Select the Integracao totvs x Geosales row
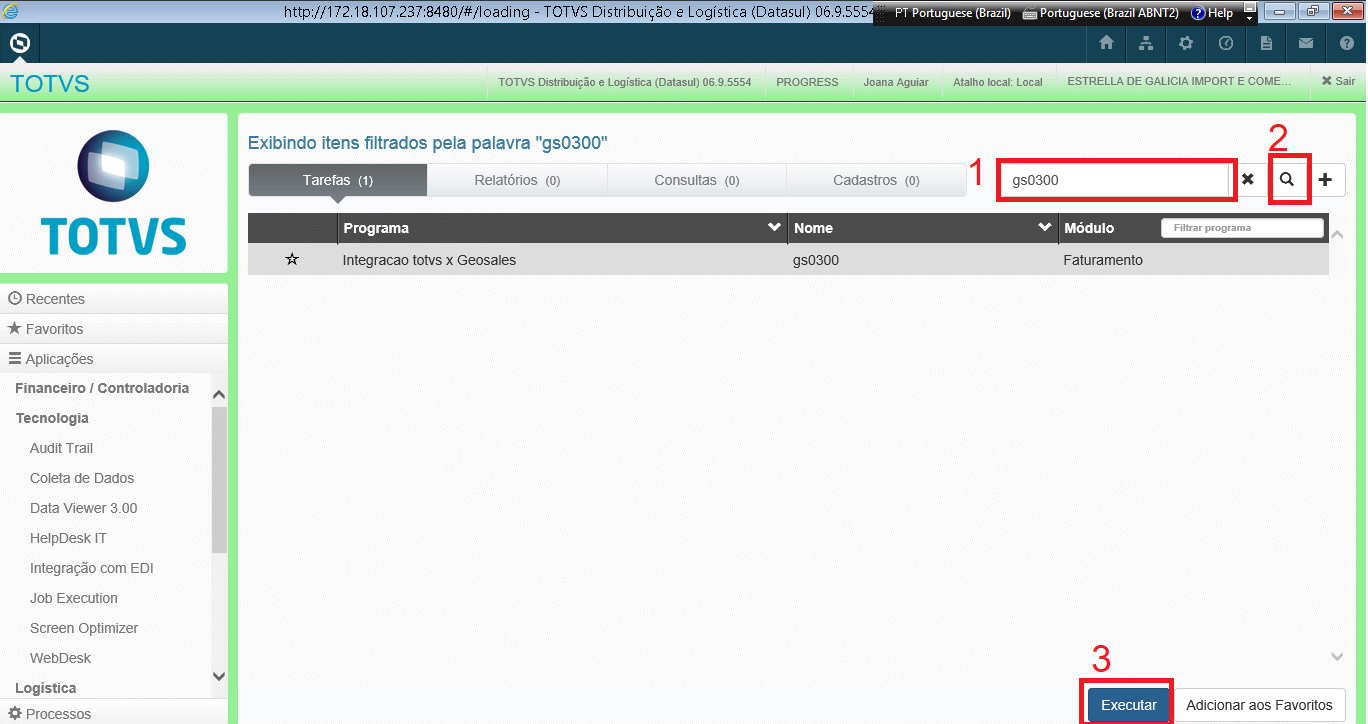 click(x=788, y=260)
